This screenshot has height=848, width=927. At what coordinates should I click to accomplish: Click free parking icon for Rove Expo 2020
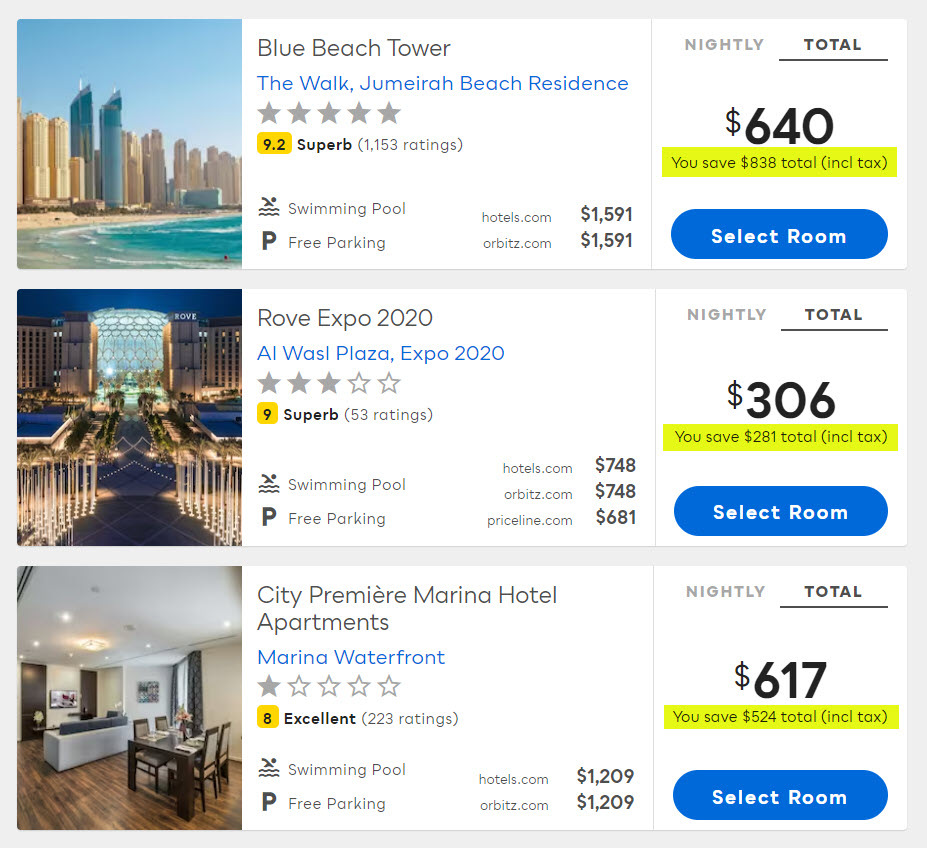tap(268, 518)
